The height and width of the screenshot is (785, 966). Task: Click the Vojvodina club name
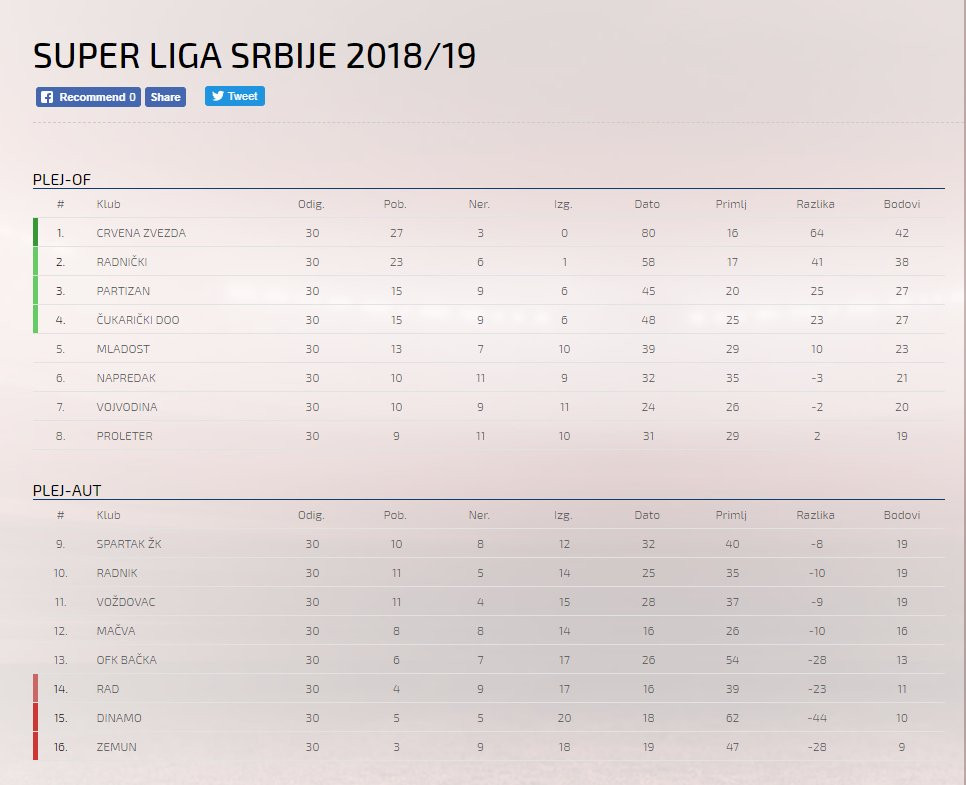coord(127,407)
